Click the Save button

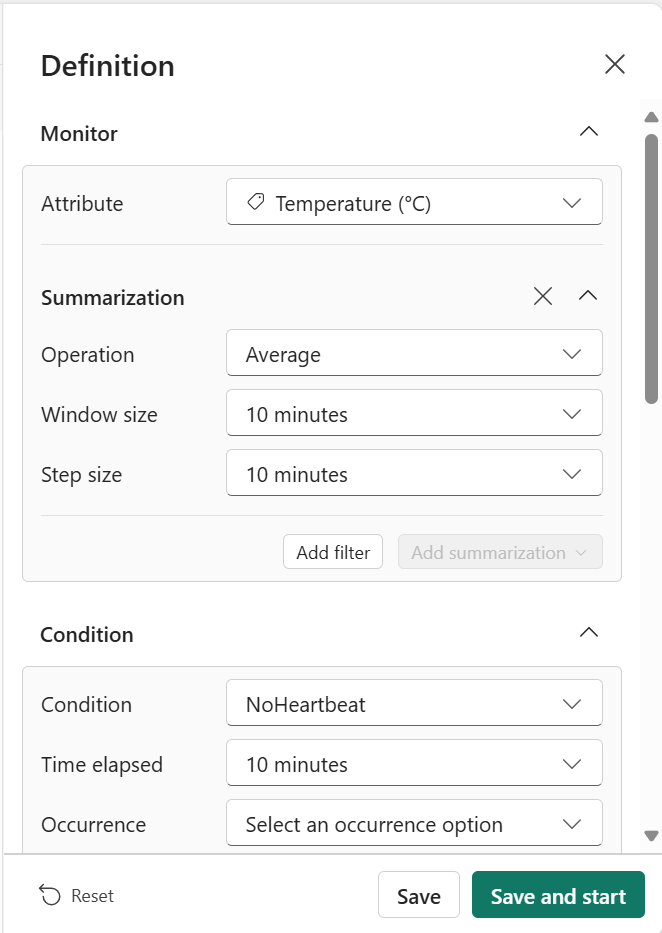coord(419,895)
